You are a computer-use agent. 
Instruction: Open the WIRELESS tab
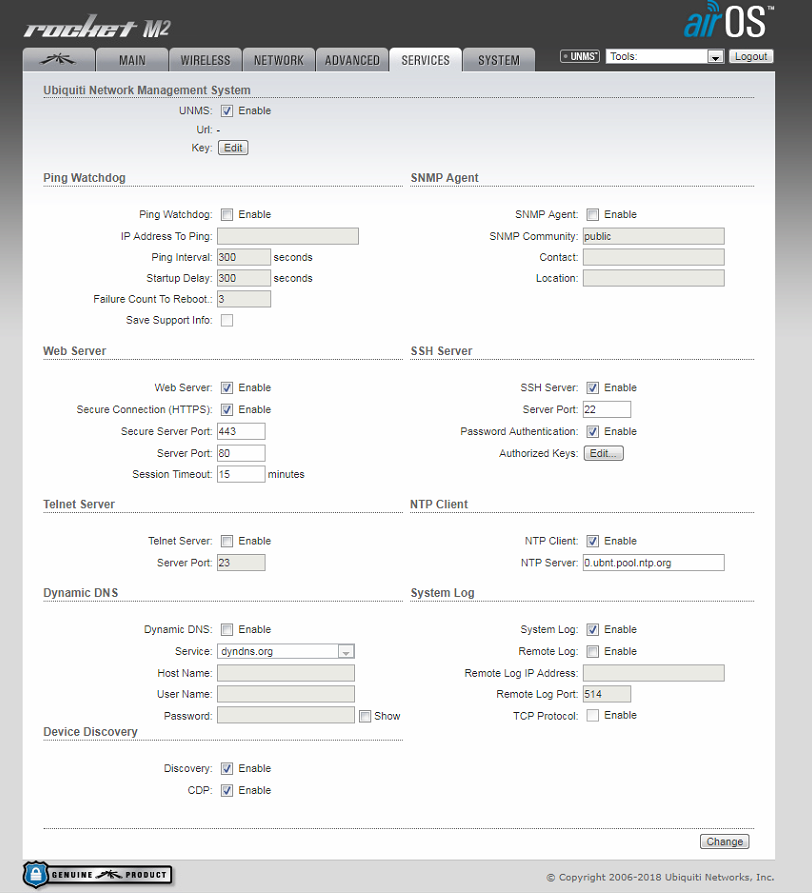206,60
